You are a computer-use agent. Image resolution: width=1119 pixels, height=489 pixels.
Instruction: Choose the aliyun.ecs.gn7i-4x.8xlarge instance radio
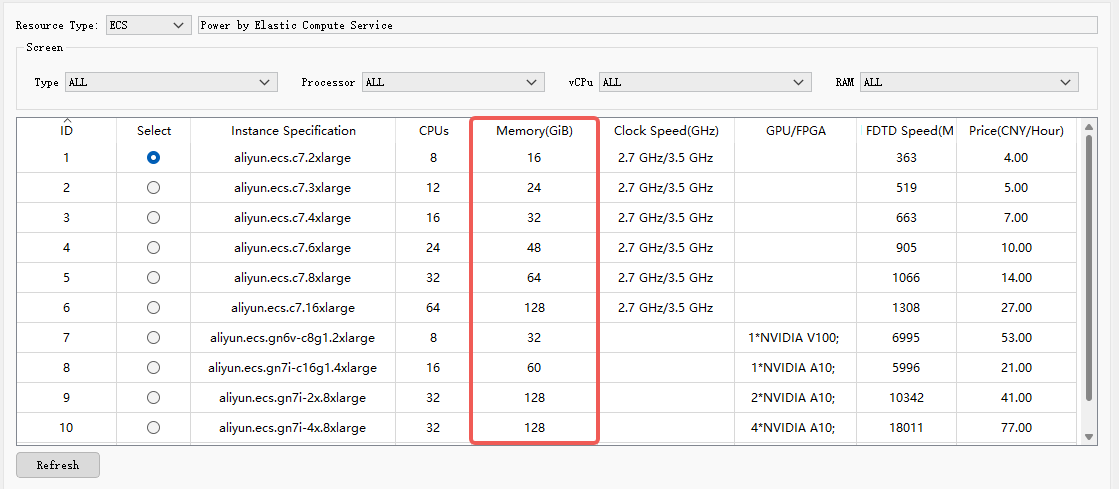pyautogui.click(x=153, y=428)
